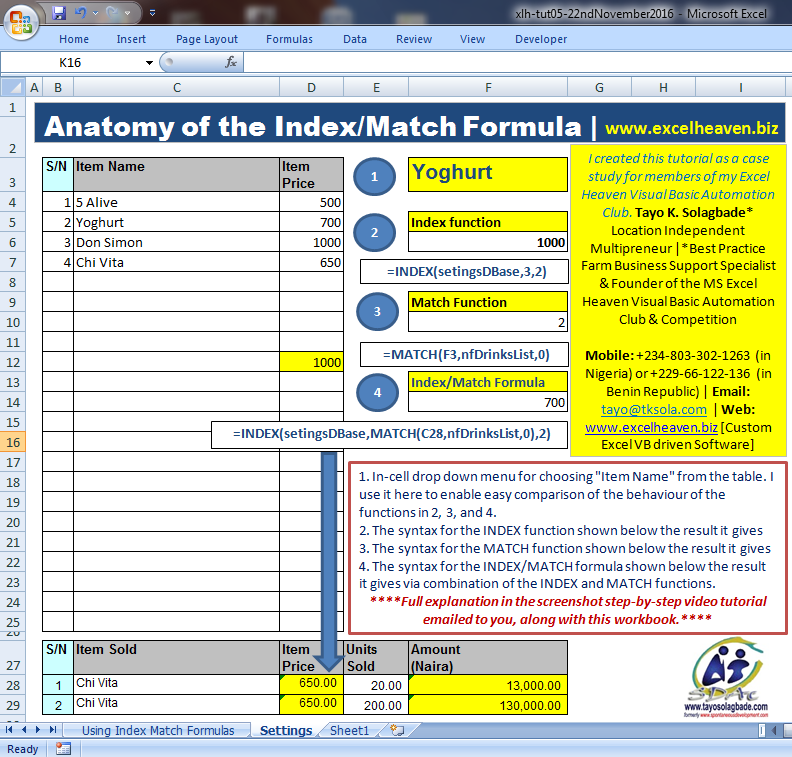This screenshot has height=757, width=792.
Task: Open the www.excelheaven.biz link in yellow box
Action: (x=651, y=427)
